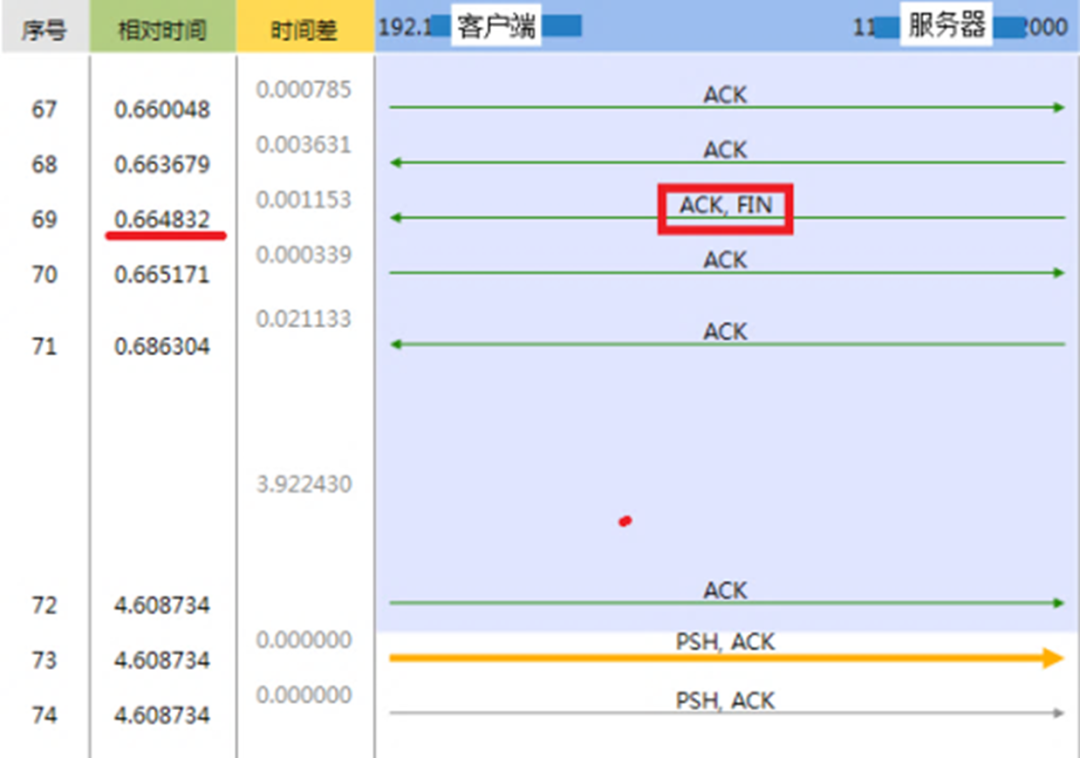
Task: Select the ACK, FIN label of packet 69
Action: (x=725, y=204)
